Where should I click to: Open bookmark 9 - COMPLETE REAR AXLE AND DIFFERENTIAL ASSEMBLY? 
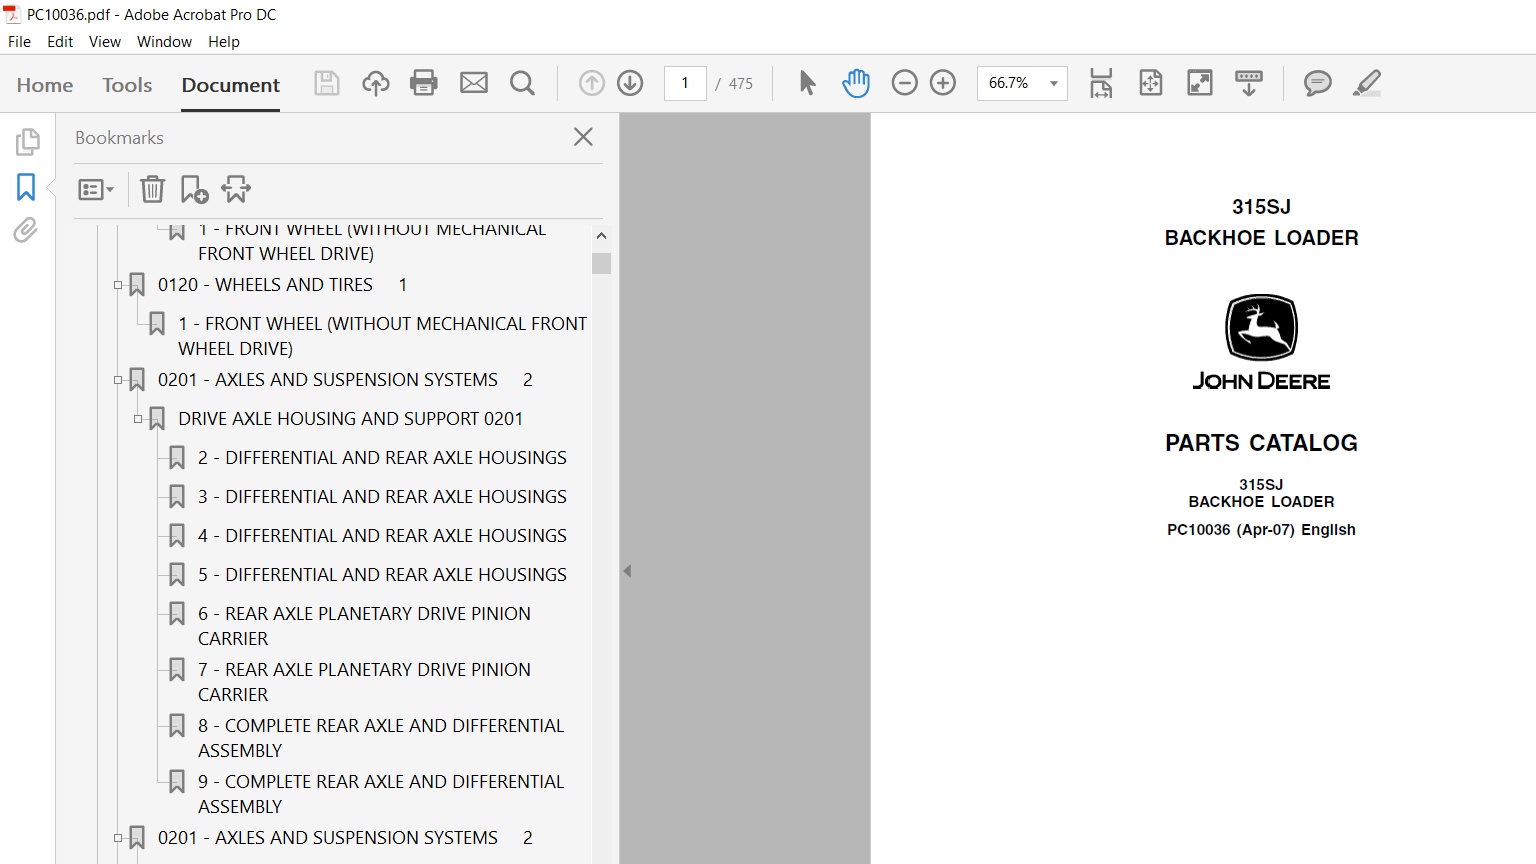pyautogui.click(x=381, y=794)
